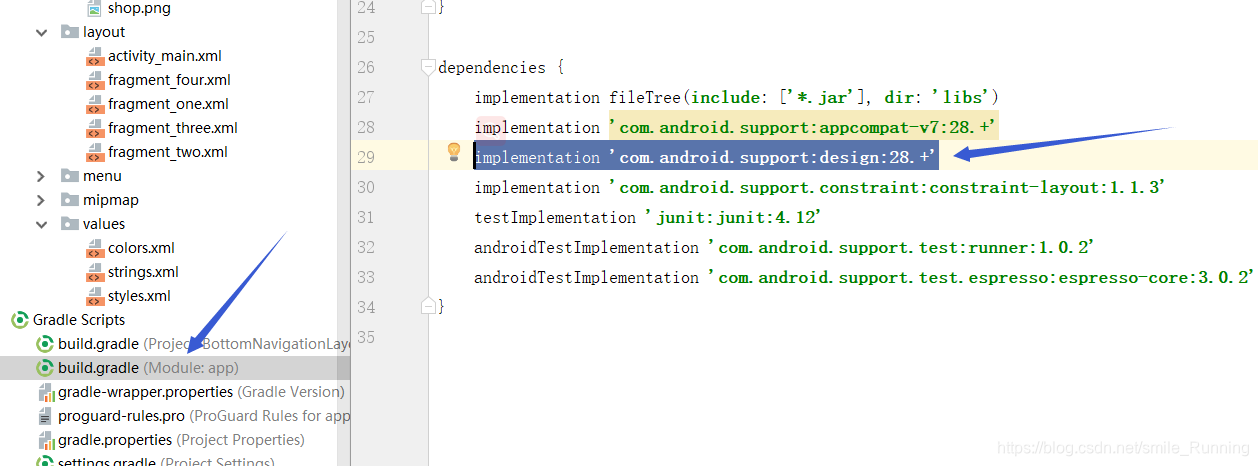Image resolution: width=1258 pixels, height=466 pixels.
Task: Open the shop.png file
Action: (x=139, y=8)
